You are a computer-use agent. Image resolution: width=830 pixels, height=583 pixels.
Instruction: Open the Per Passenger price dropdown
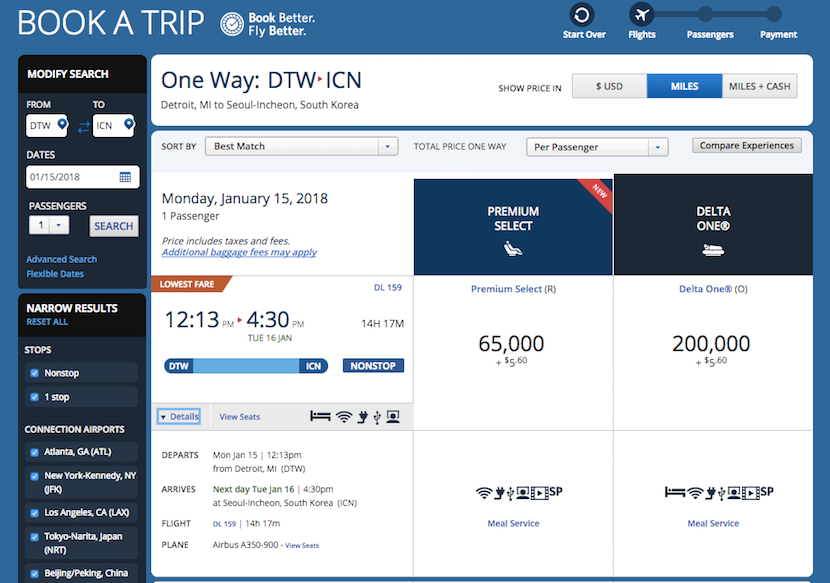598,147
